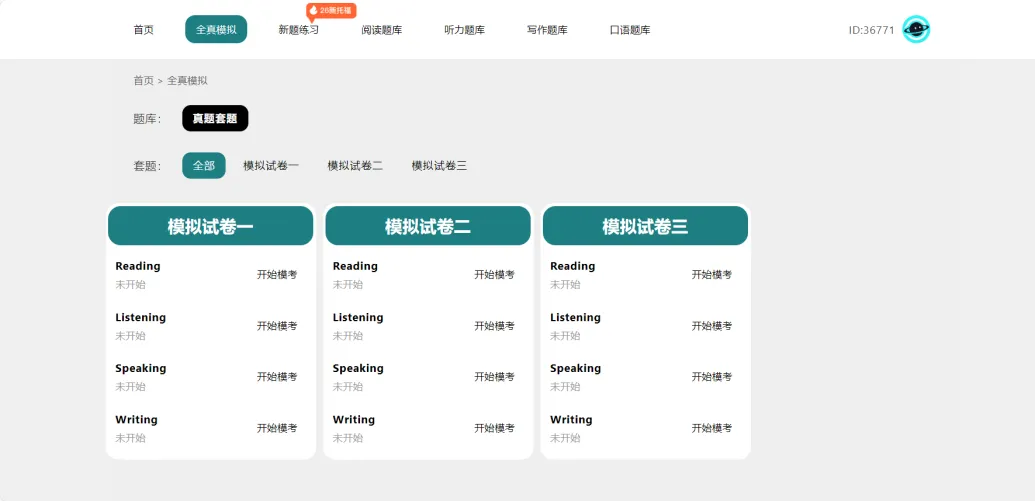
Task: Filter by 模拟试卷二
Action: pos(355,166)
